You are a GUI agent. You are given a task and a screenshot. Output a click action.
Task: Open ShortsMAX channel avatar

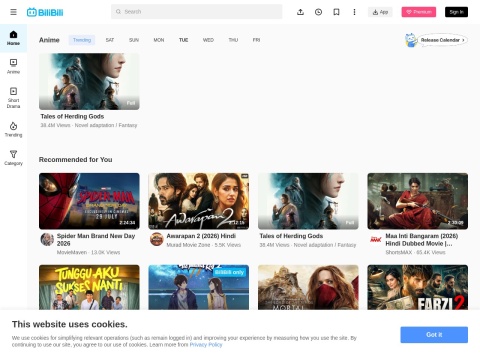(376, 239)
